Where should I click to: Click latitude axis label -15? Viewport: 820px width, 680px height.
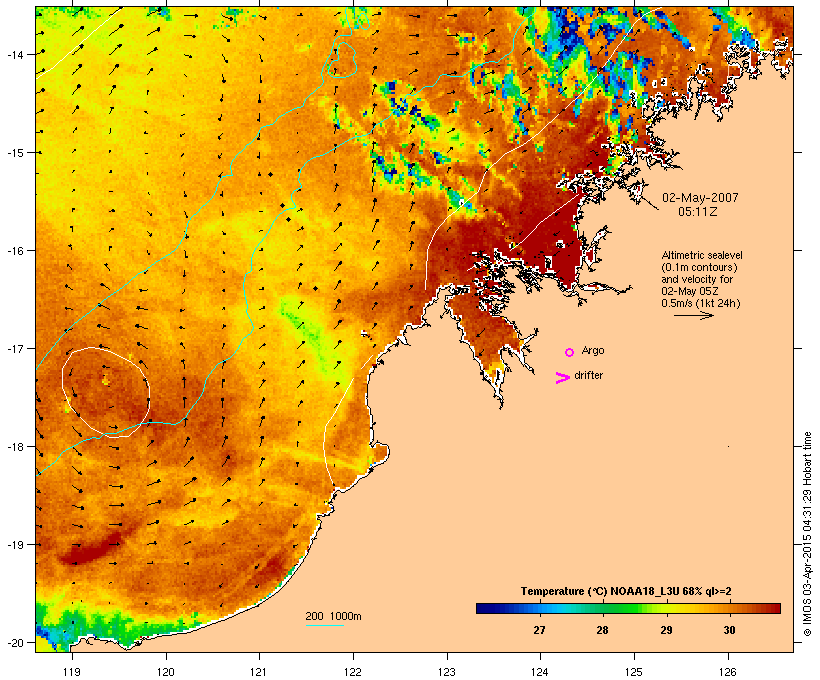pyautogui.click(x=15, y=153)
